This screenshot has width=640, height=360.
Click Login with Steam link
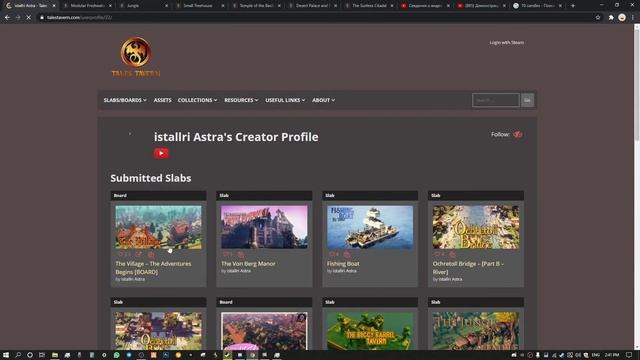(x=507, y=42)
